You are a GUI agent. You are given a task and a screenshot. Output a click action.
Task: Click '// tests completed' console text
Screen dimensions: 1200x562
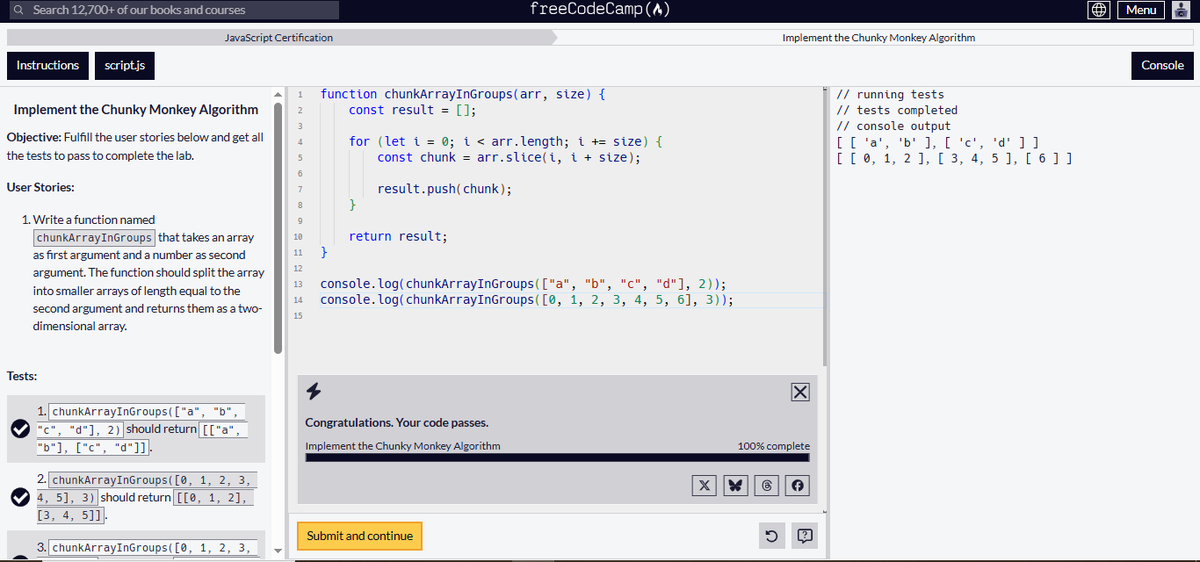(897, 110)
